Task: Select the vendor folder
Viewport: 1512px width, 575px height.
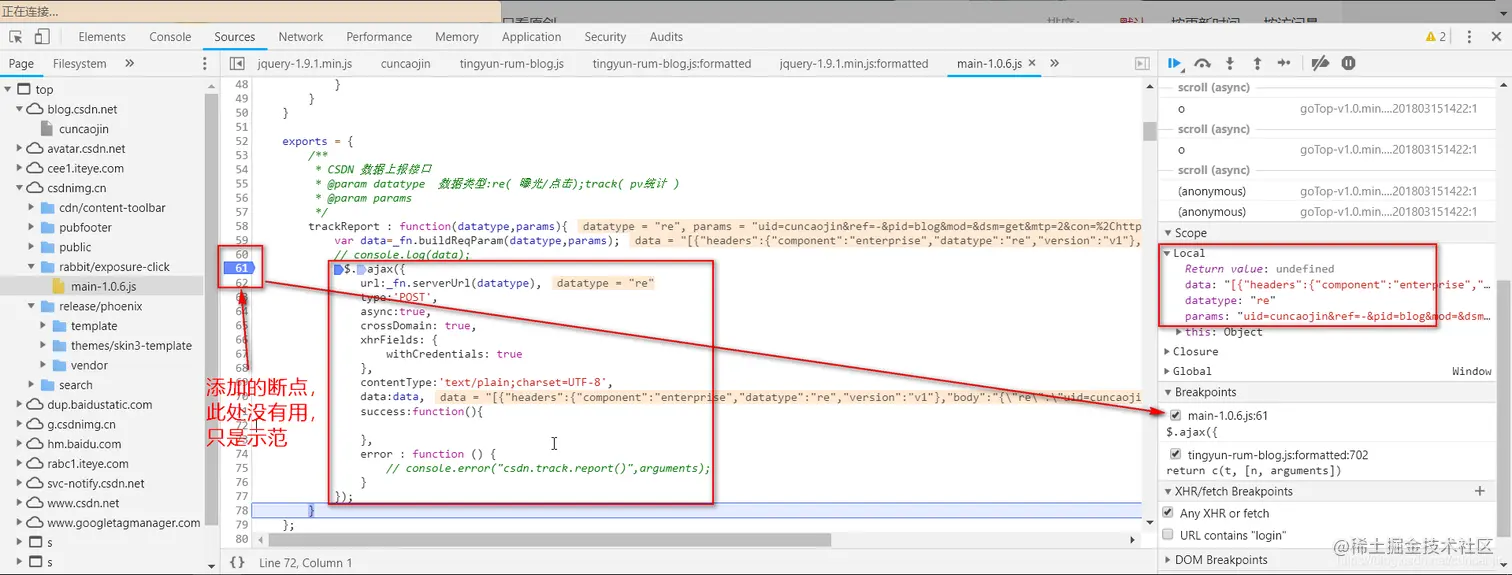Action: pos(89,366)
